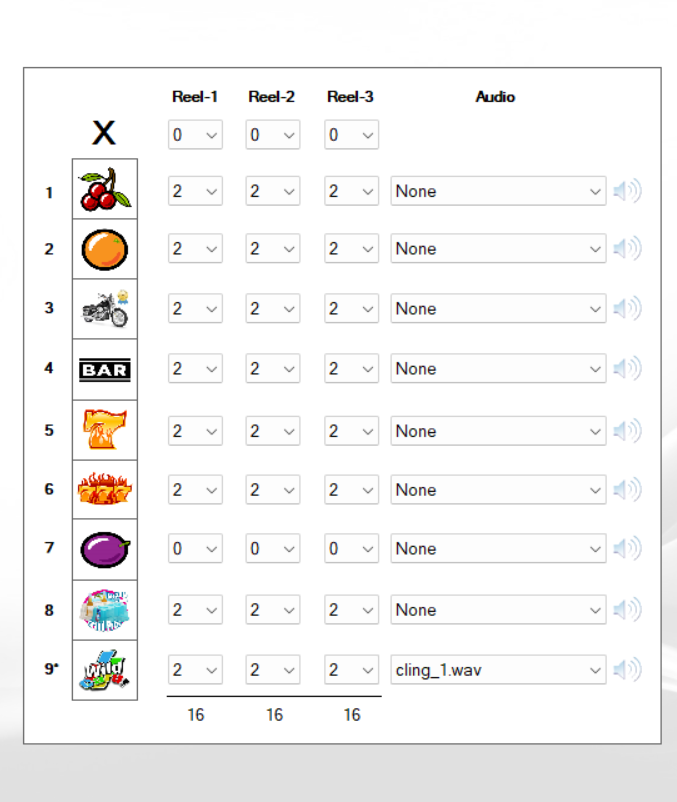Open Reel-1 dropdown for orange row
Viewport: 677px width, 802px height.
pyautogui.click(x=195, y=249)
